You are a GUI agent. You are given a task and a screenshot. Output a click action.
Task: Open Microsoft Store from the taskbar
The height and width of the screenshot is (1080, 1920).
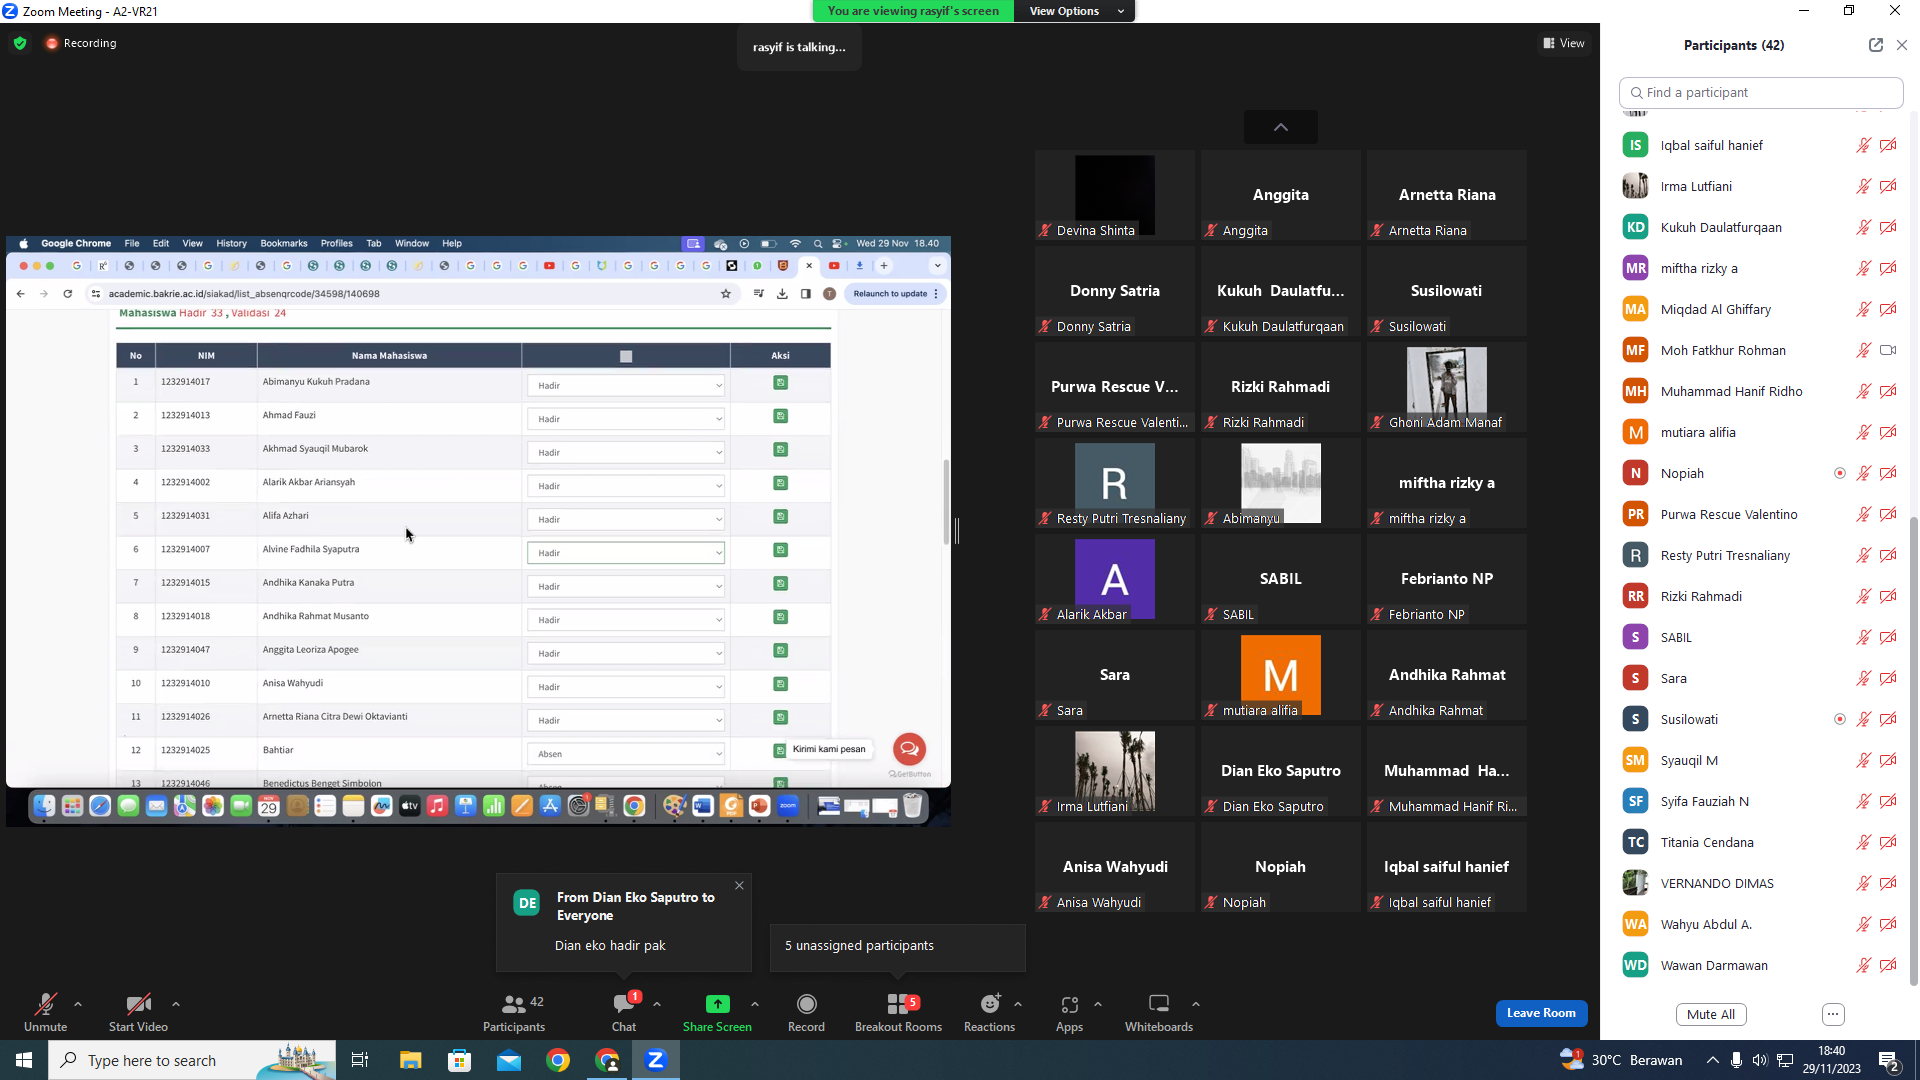[x=459, y=1060]
